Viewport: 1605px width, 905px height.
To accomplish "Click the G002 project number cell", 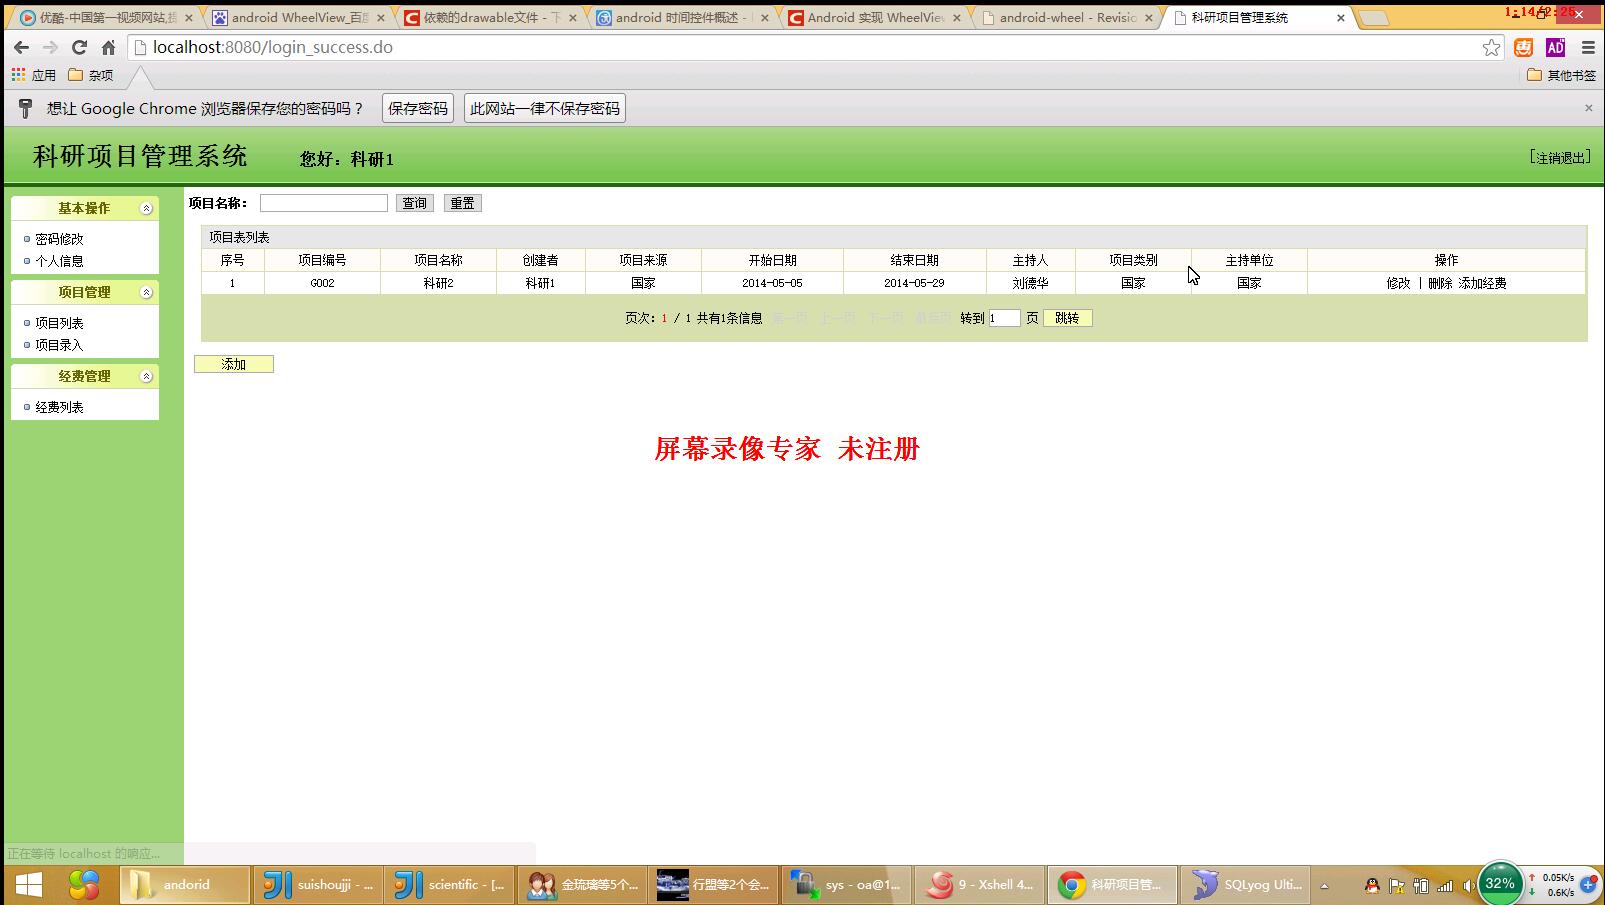I will coord(322,283).
